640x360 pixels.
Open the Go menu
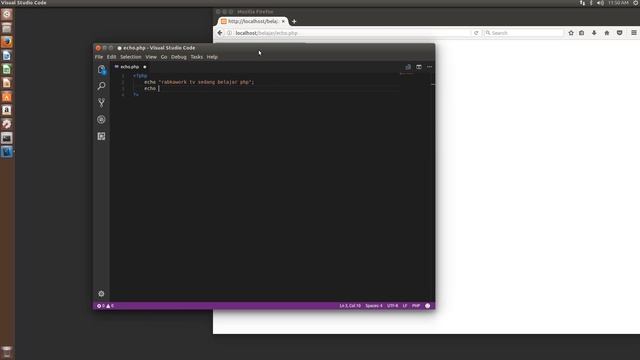(x=164, y=57)
